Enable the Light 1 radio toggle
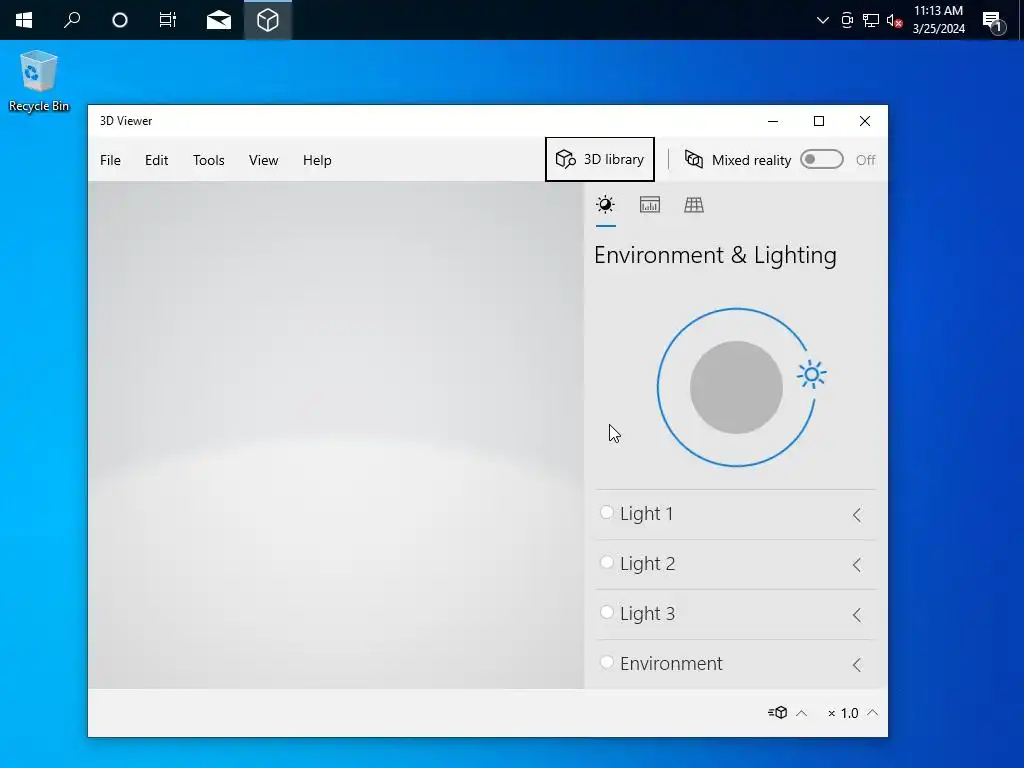 coord(607,513)
